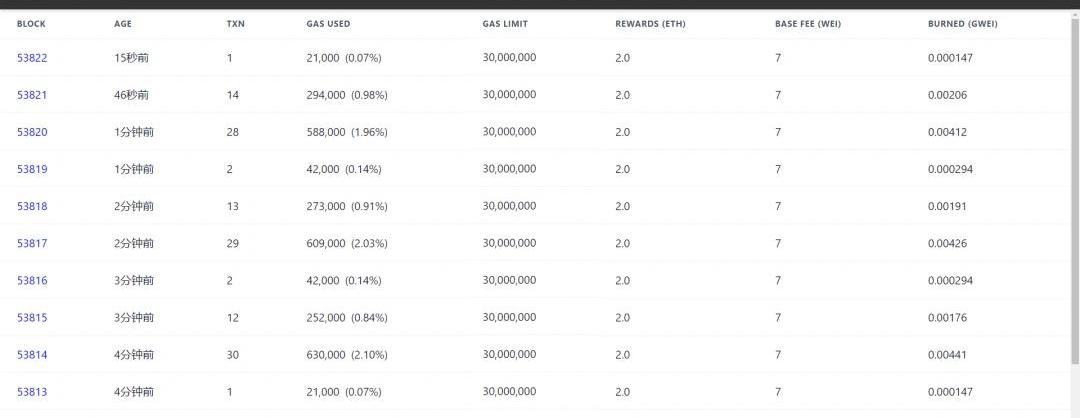Click the GAS USED column header
Viewport: 1080px width, 418px height.
[328, 24]
